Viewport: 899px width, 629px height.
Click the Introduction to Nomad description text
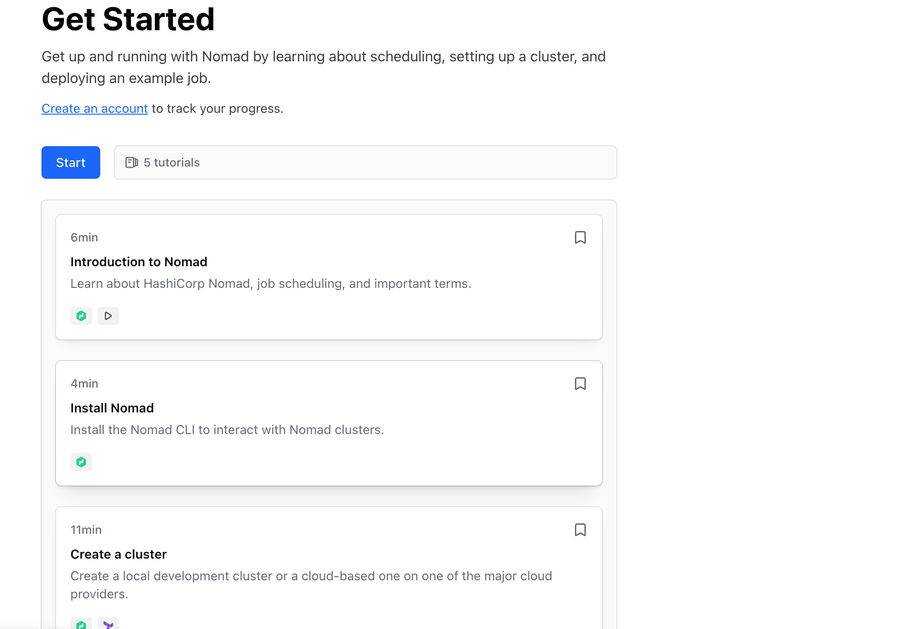click(270, 284)
